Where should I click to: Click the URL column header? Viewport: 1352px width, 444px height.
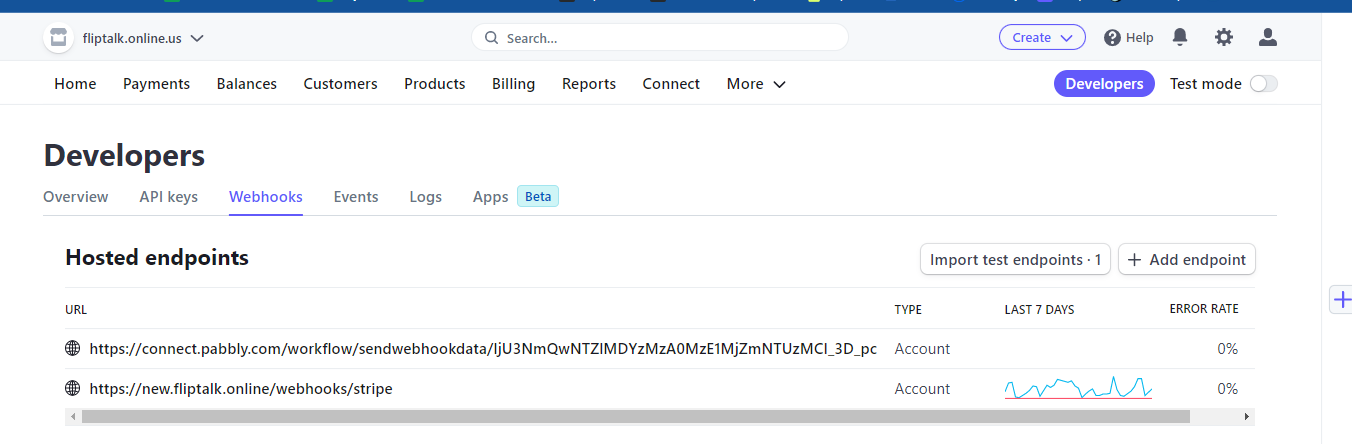click(76, 310)
